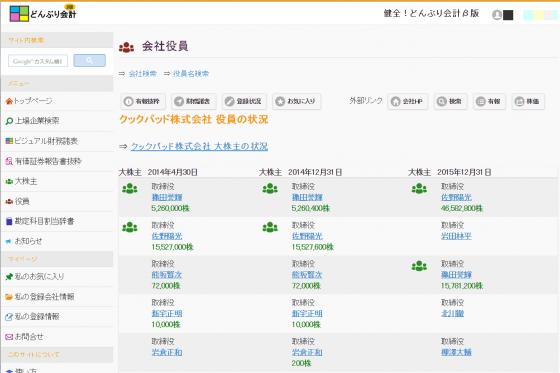The width and height of the screenshot is (560, 373).
Task: Open 柳澤大輔 in the 2015年12月31日 column
Action: coord(456,352)
